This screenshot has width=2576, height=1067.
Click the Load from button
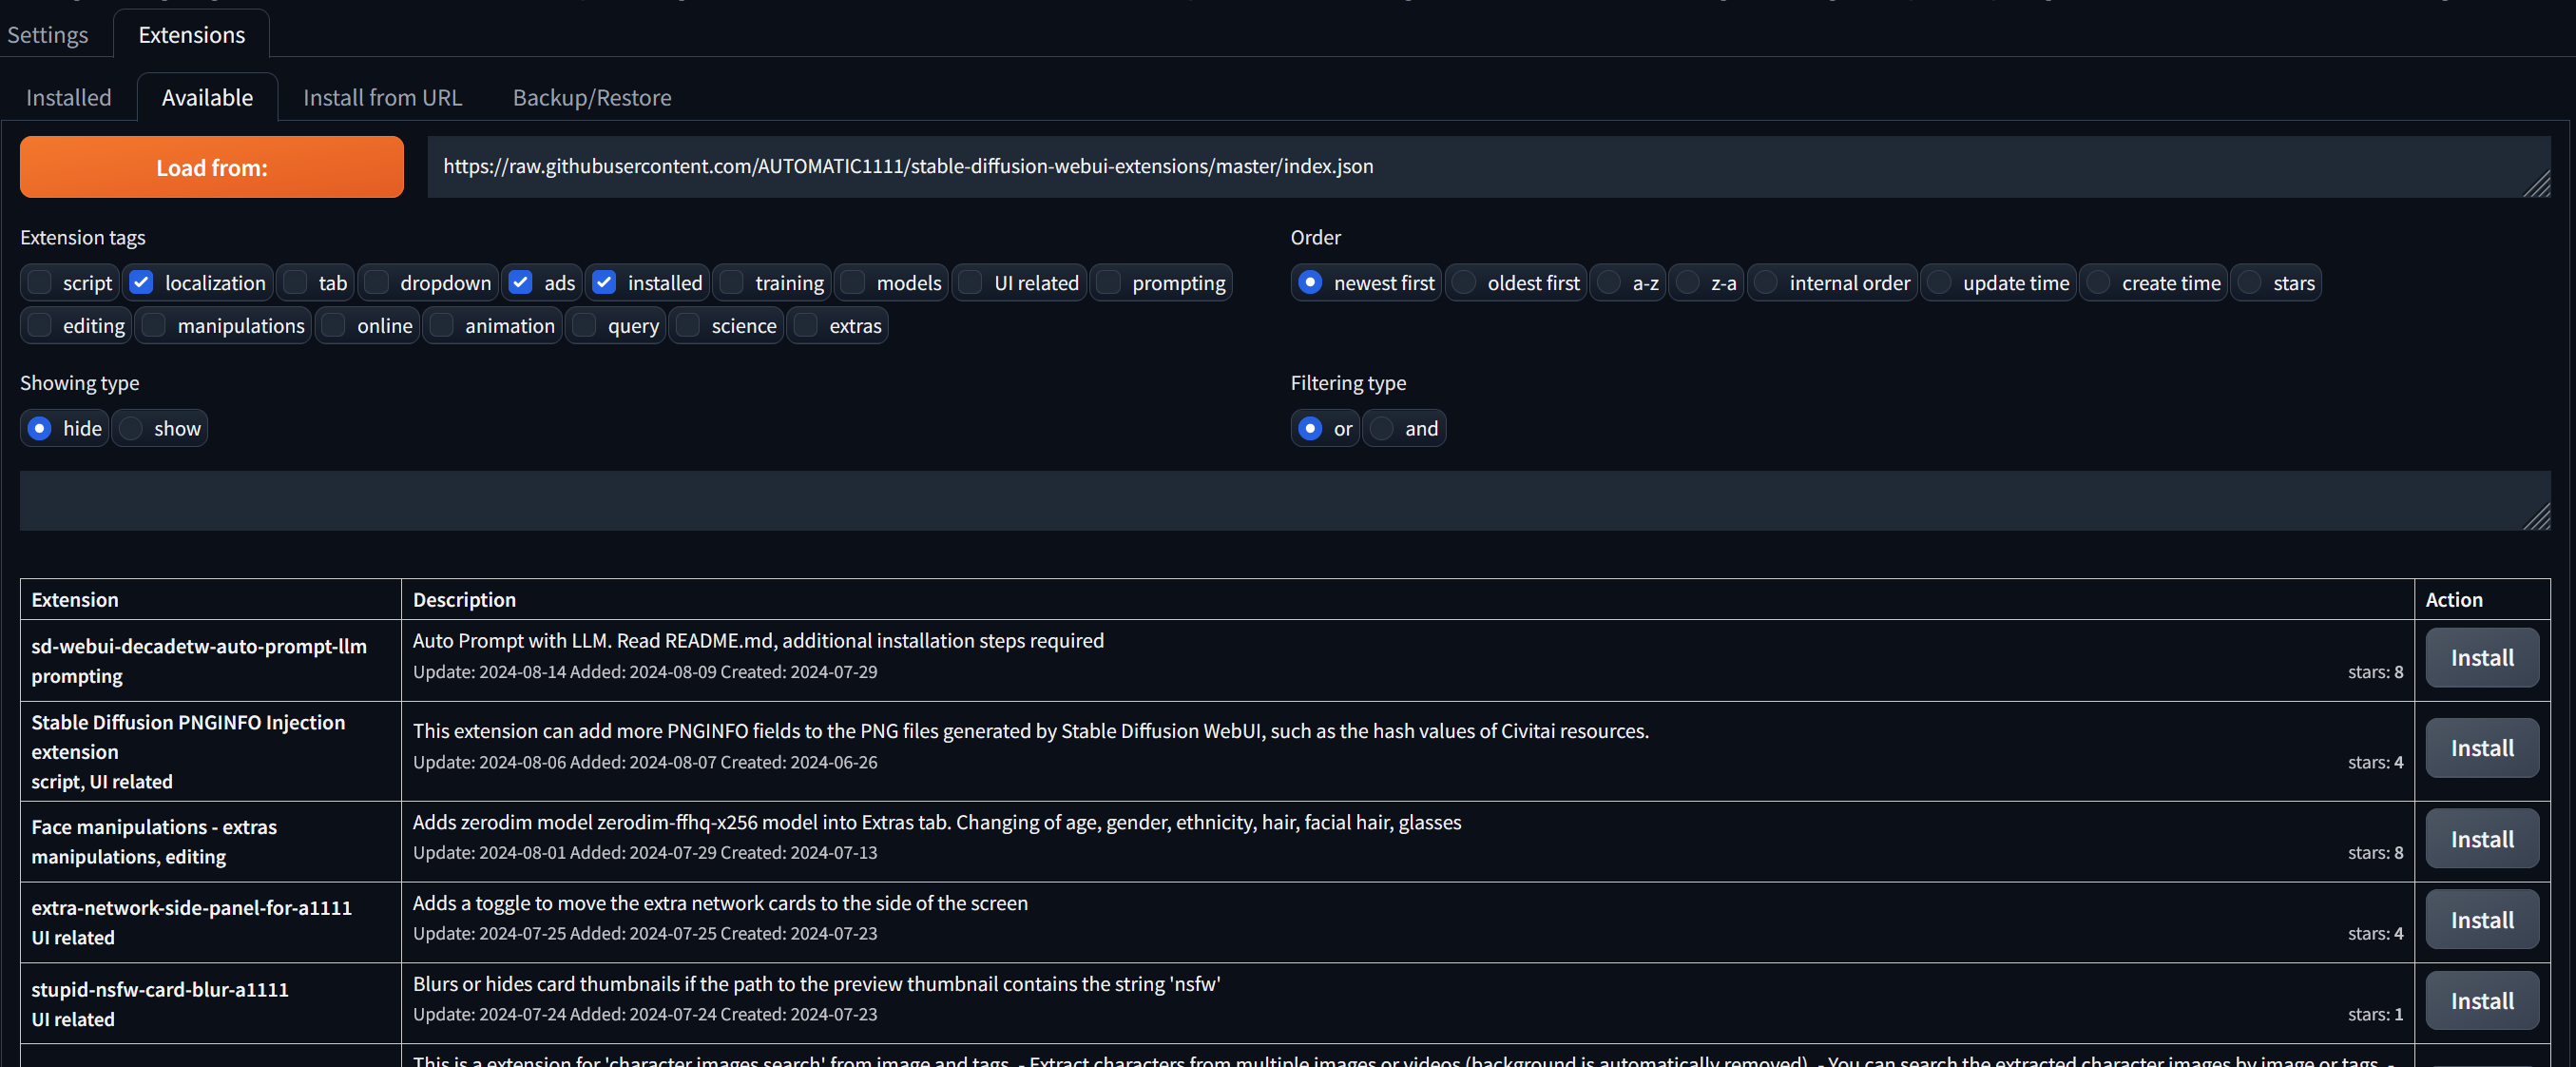(211, 167)
